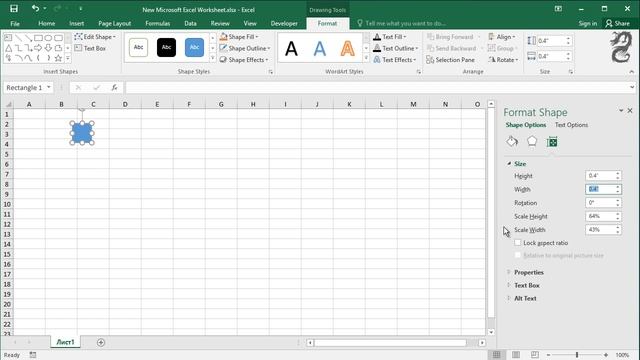Click the Insert Function fx icon
This screenshot has height=360, width=640.
tap(114, 87)
